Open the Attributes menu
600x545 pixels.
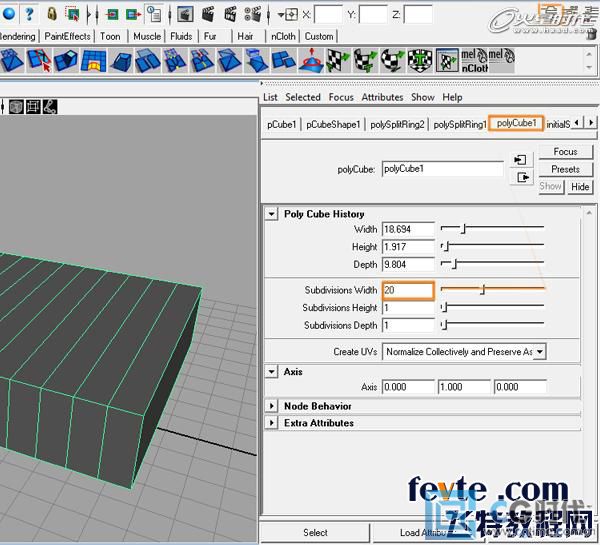382,97
